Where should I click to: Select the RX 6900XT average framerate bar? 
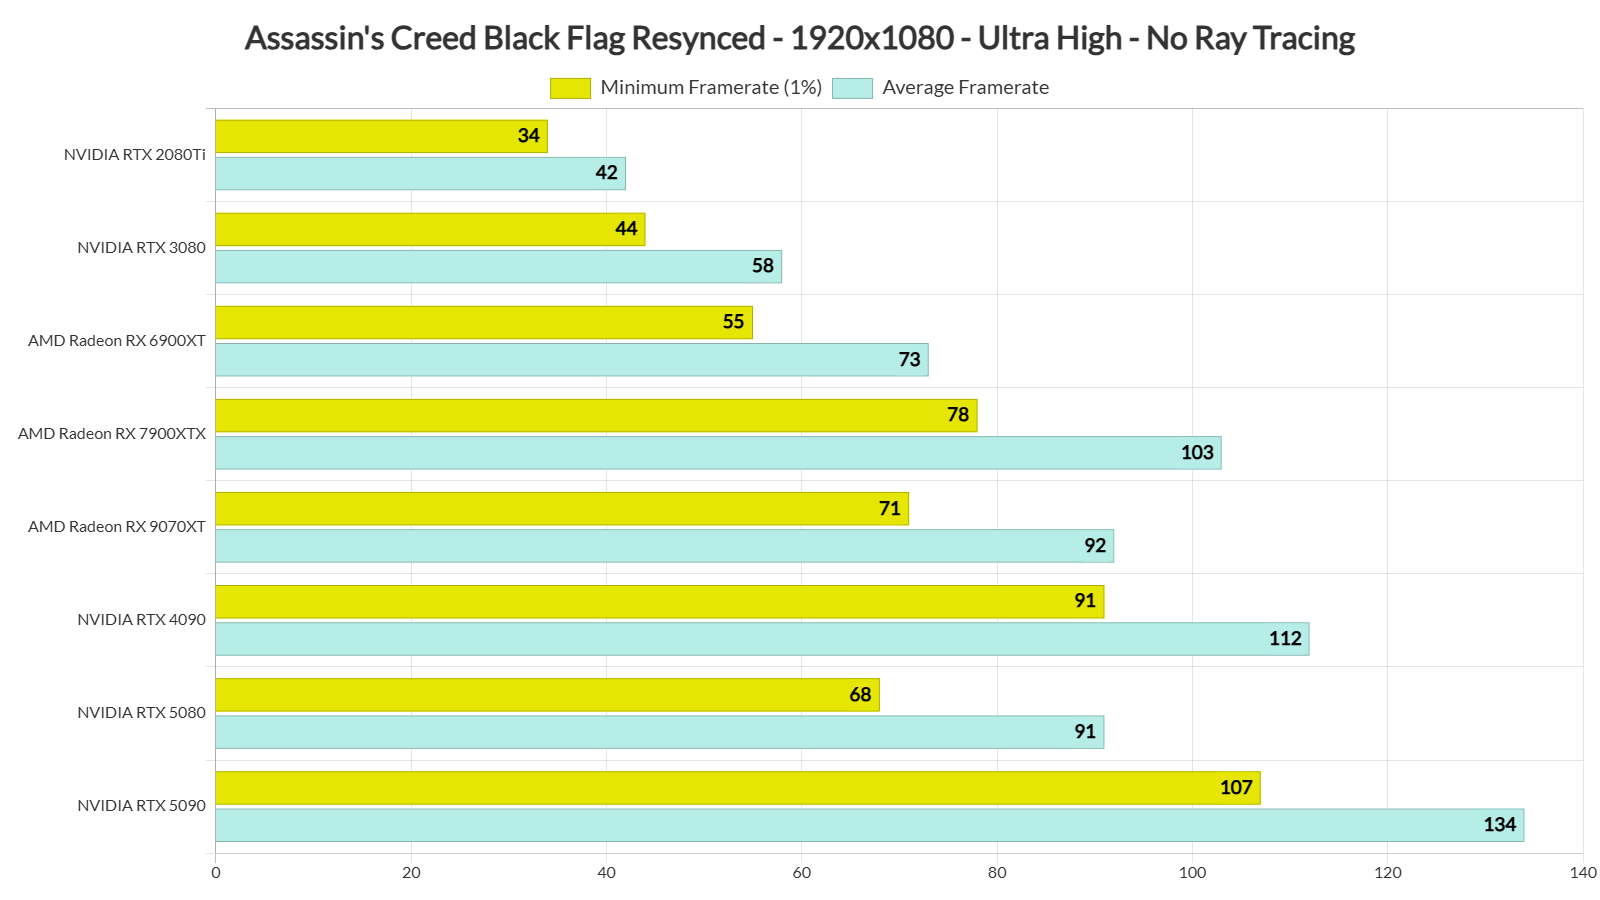pyautogui.click(x=572, y=360)
